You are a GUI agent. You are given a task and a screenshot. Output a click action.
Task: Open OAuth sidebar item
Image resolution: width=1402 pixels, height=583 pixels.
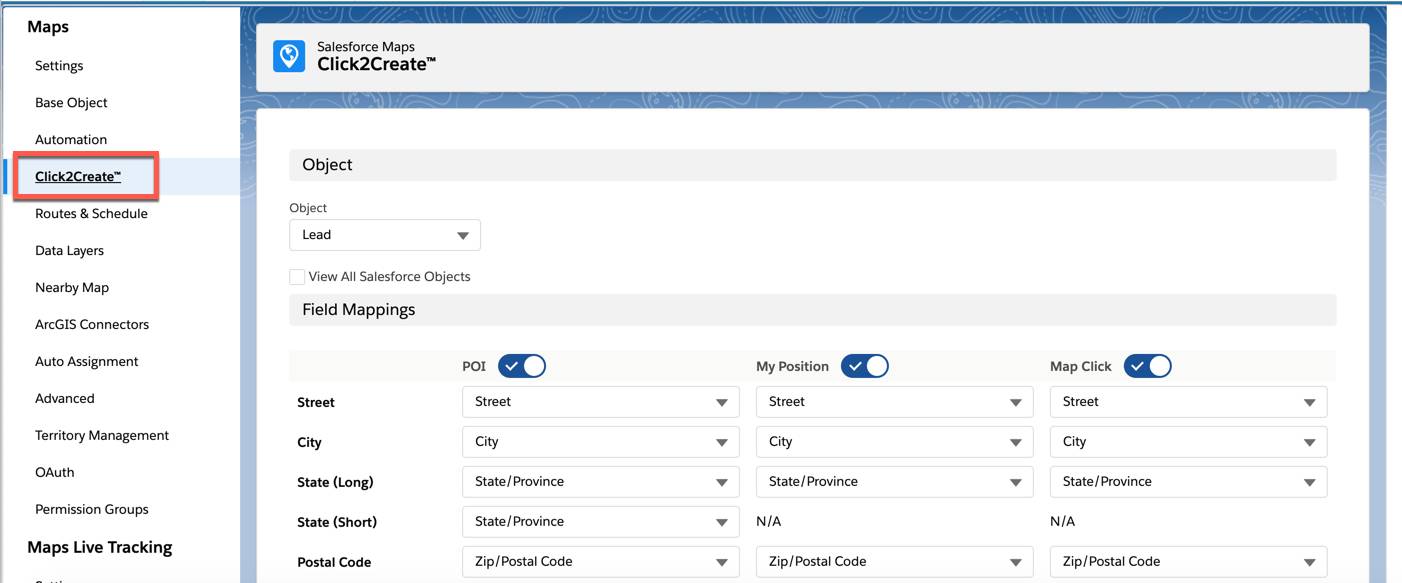point(55,473)
